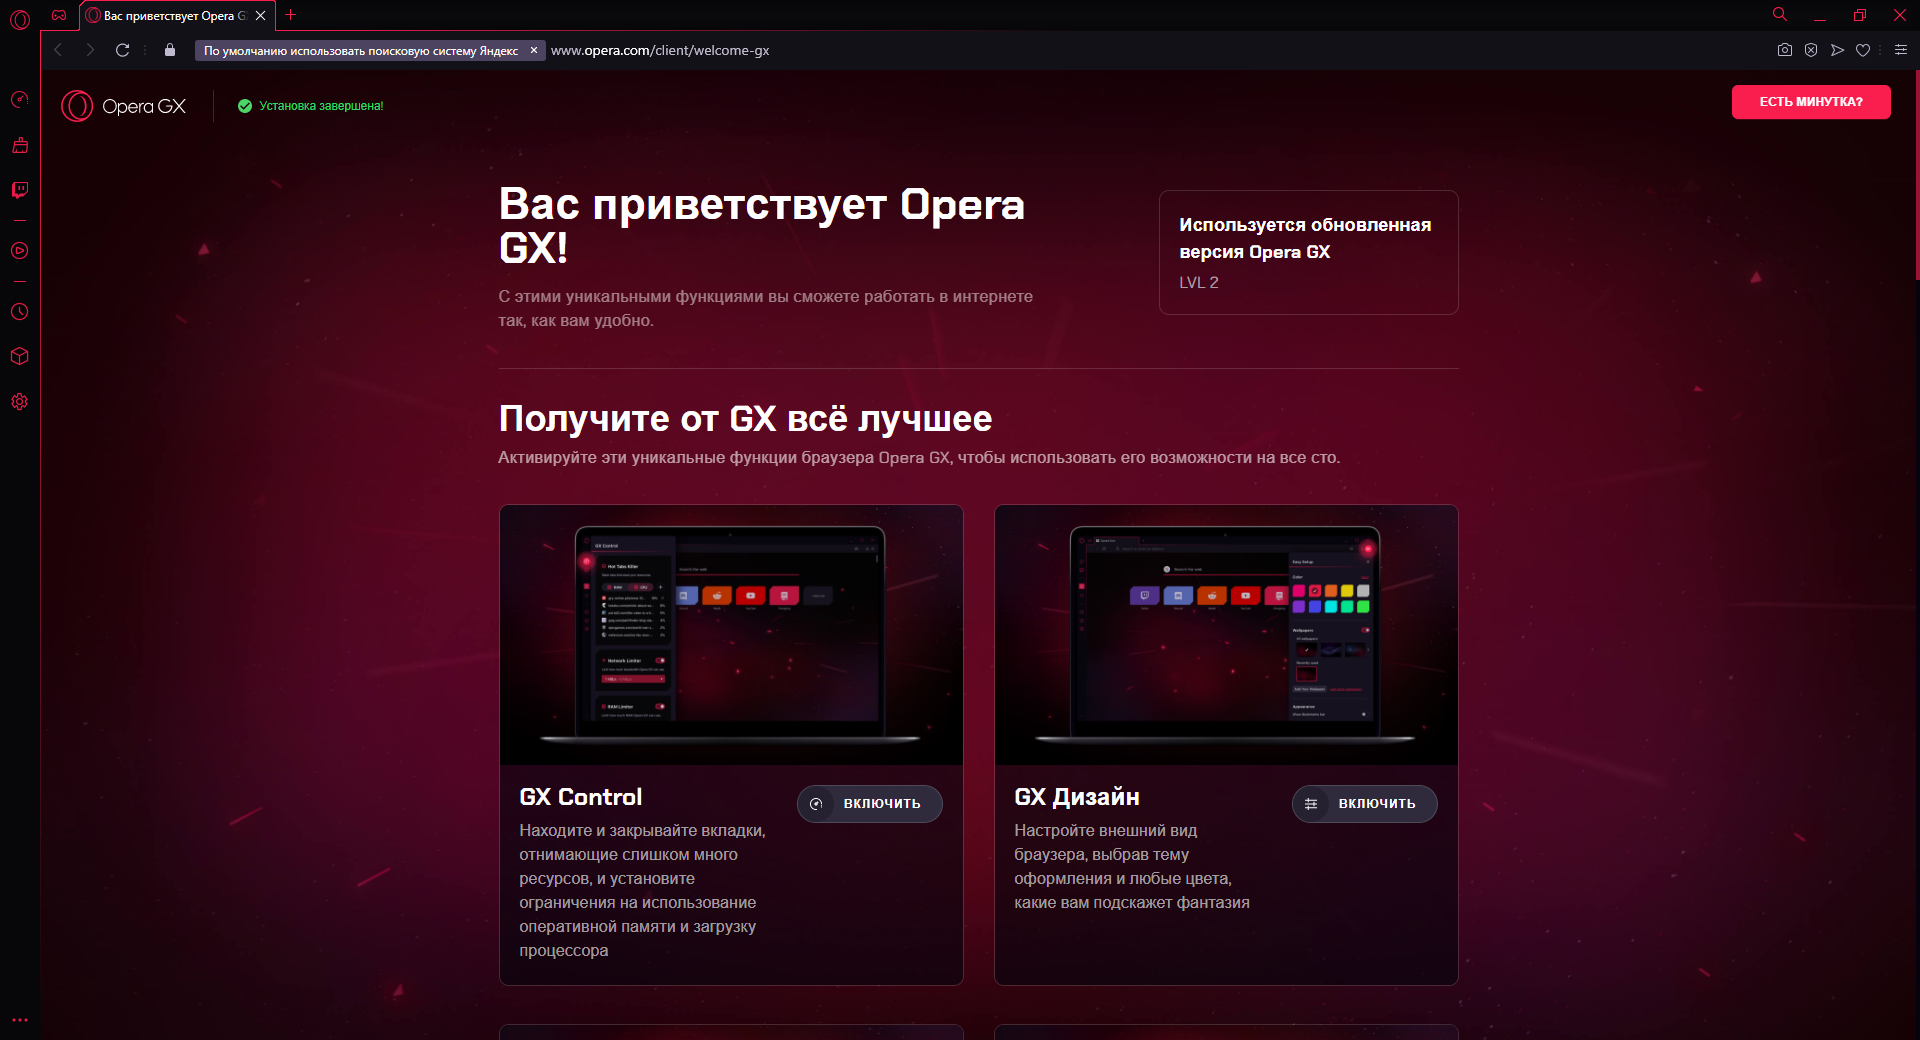The width and height of the screenshot is (1920, 1040).
Task: Open History clock icon in sidebar
Action: [x=20, y=312]
